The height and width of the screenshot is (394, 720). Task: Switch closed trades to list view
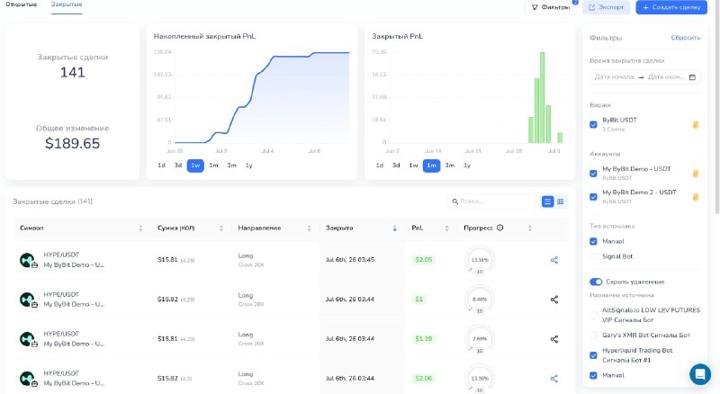[x=547, y=202]
